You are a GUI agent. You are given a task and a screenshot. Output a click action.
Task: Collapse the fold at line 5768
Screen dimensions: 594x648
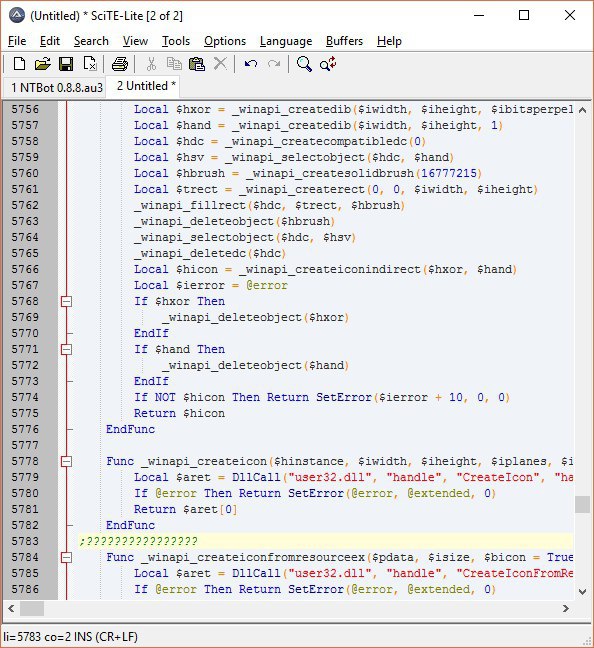[66, 301]
